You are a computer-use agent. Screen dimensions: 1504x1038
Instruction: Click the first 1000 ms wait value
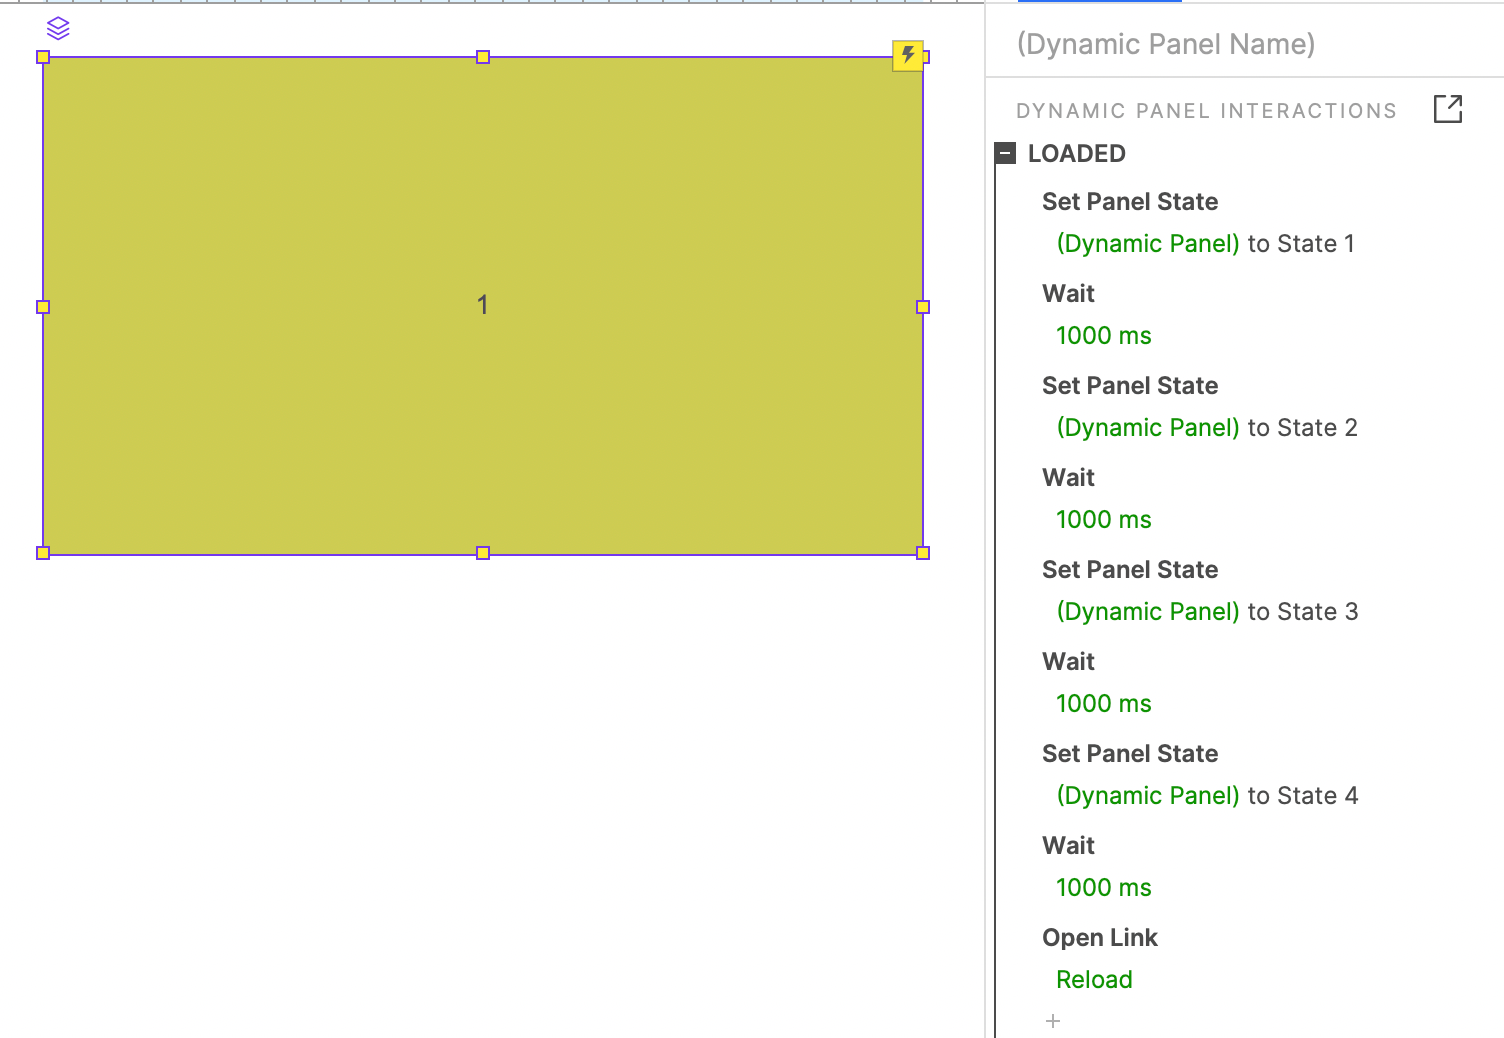pyautogui.click(x=1104, y=336)
